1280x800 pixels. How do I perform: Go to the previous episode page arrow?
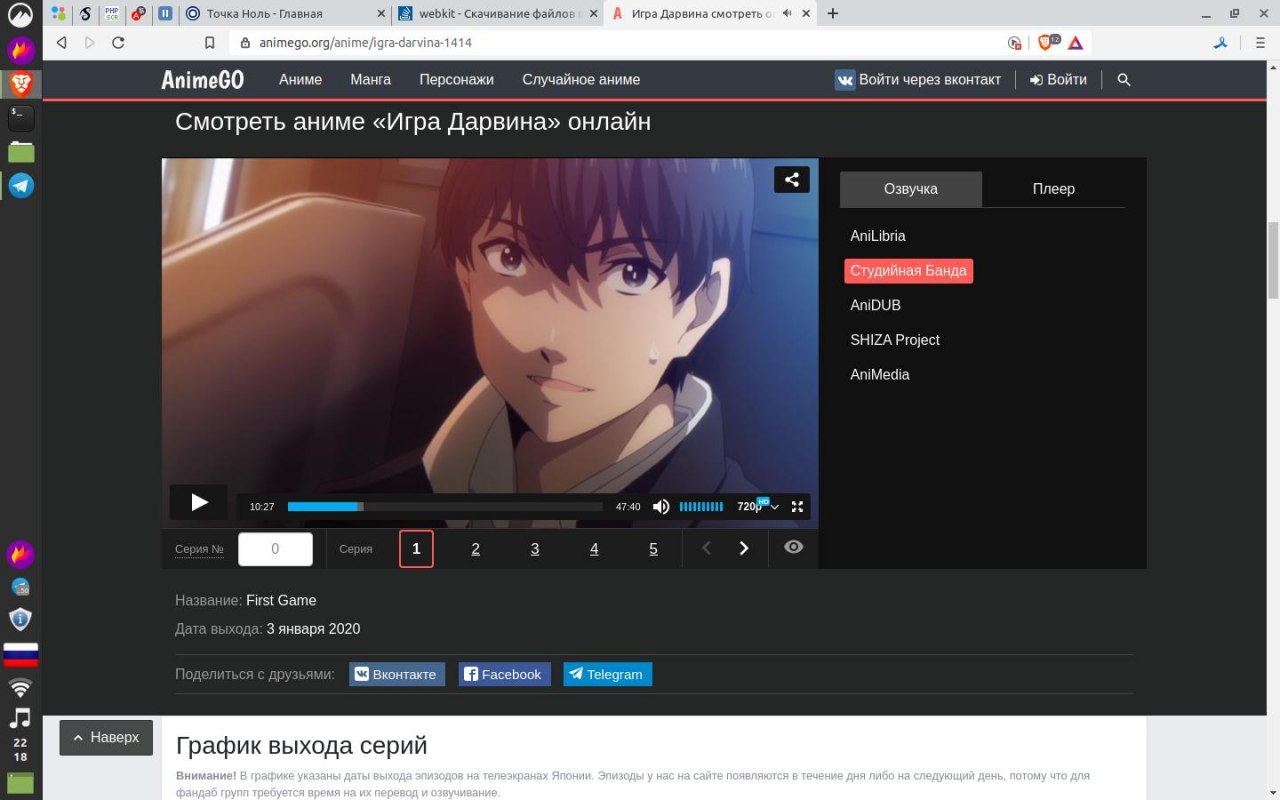pos(706,548)
